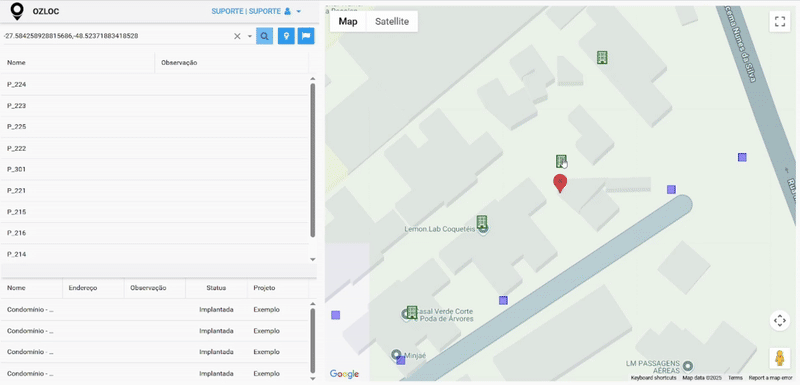Click the Projeto column header
Viewport: 800px width, 385px height.
278,288
